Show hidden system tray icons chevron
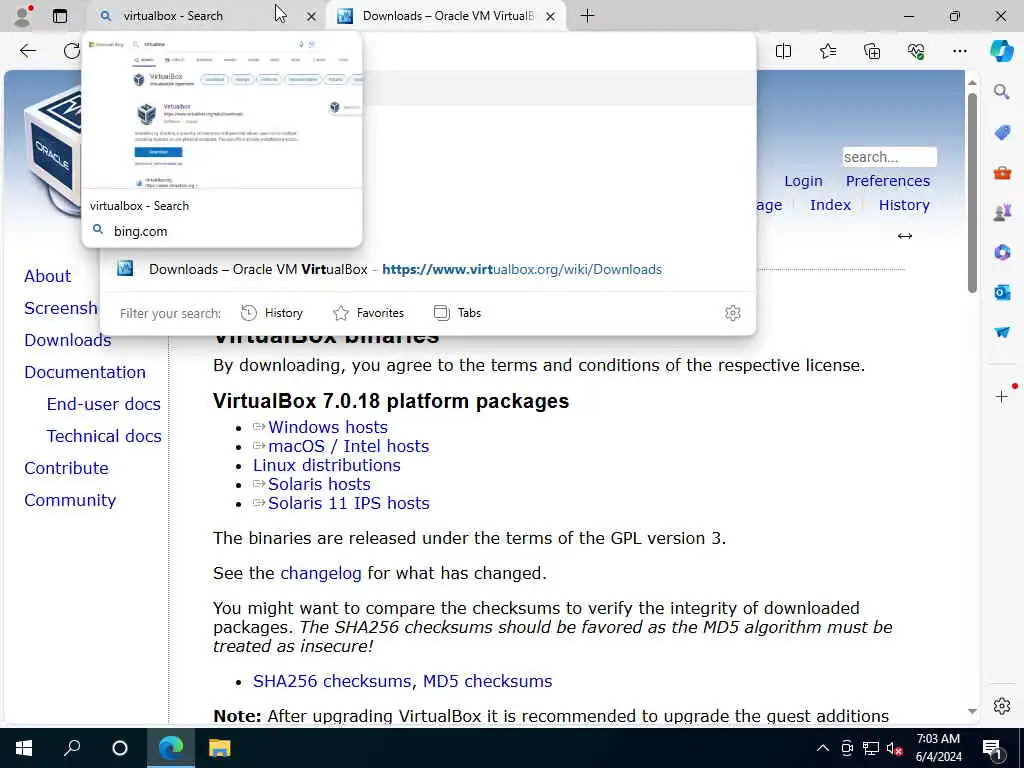The height and width of the screenshot is (768, 1024). (x=823, y=748)
